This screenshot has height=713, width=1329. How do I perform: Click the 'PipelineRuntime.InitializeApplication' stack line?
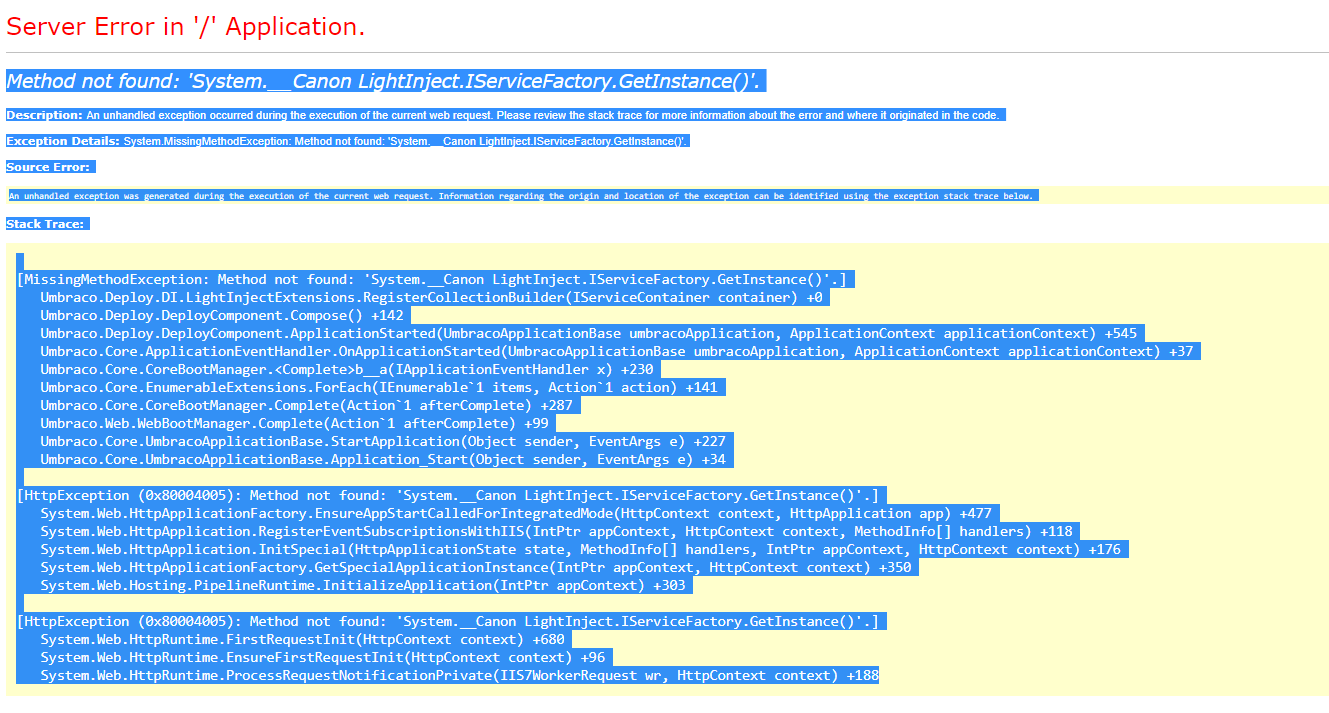click(363, 585)
